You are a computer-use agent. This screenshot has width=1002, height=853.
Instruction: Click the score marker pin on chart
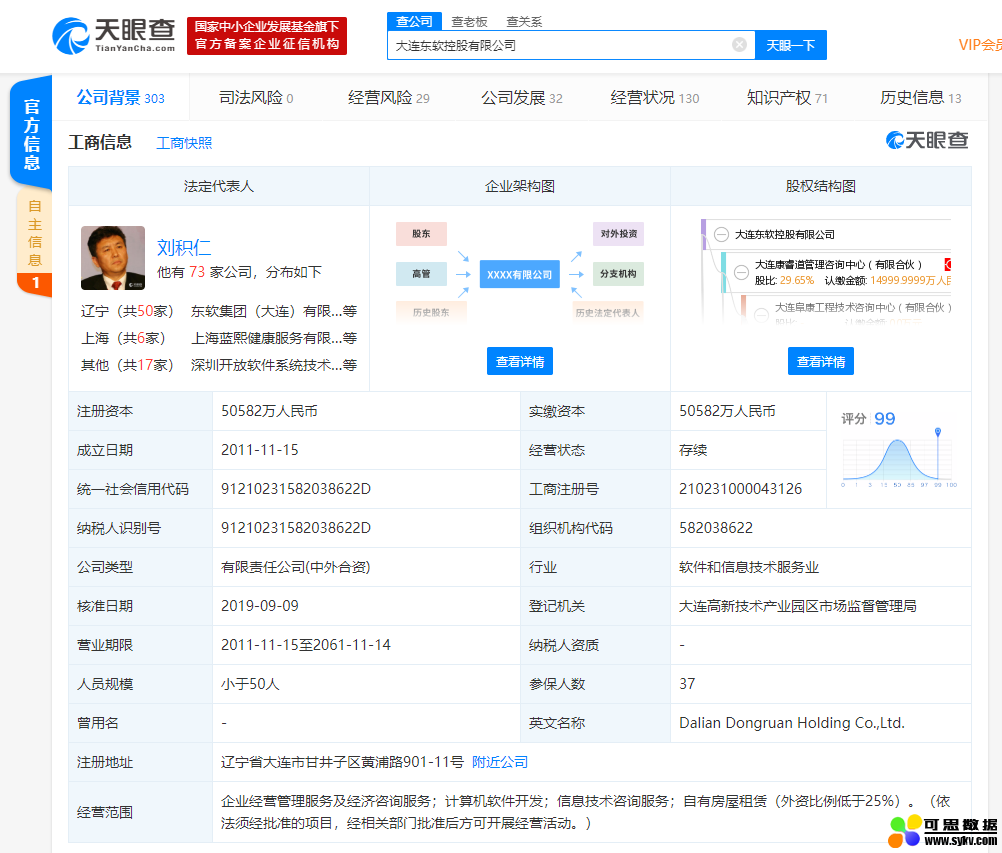click(x=938, y=432)
